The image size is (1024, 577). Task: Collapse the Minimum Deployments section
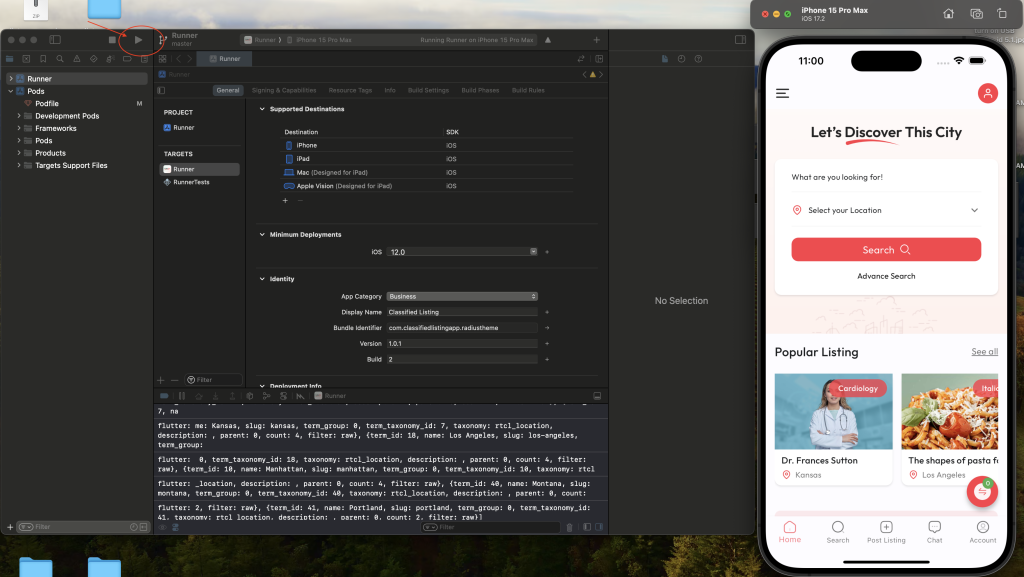click(262, 234)
